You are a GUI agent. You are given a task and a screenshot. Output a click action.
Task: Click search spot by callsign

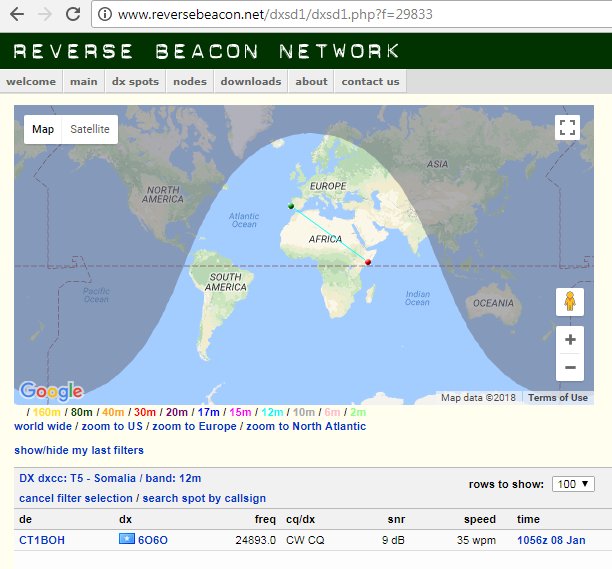point(204,498)
